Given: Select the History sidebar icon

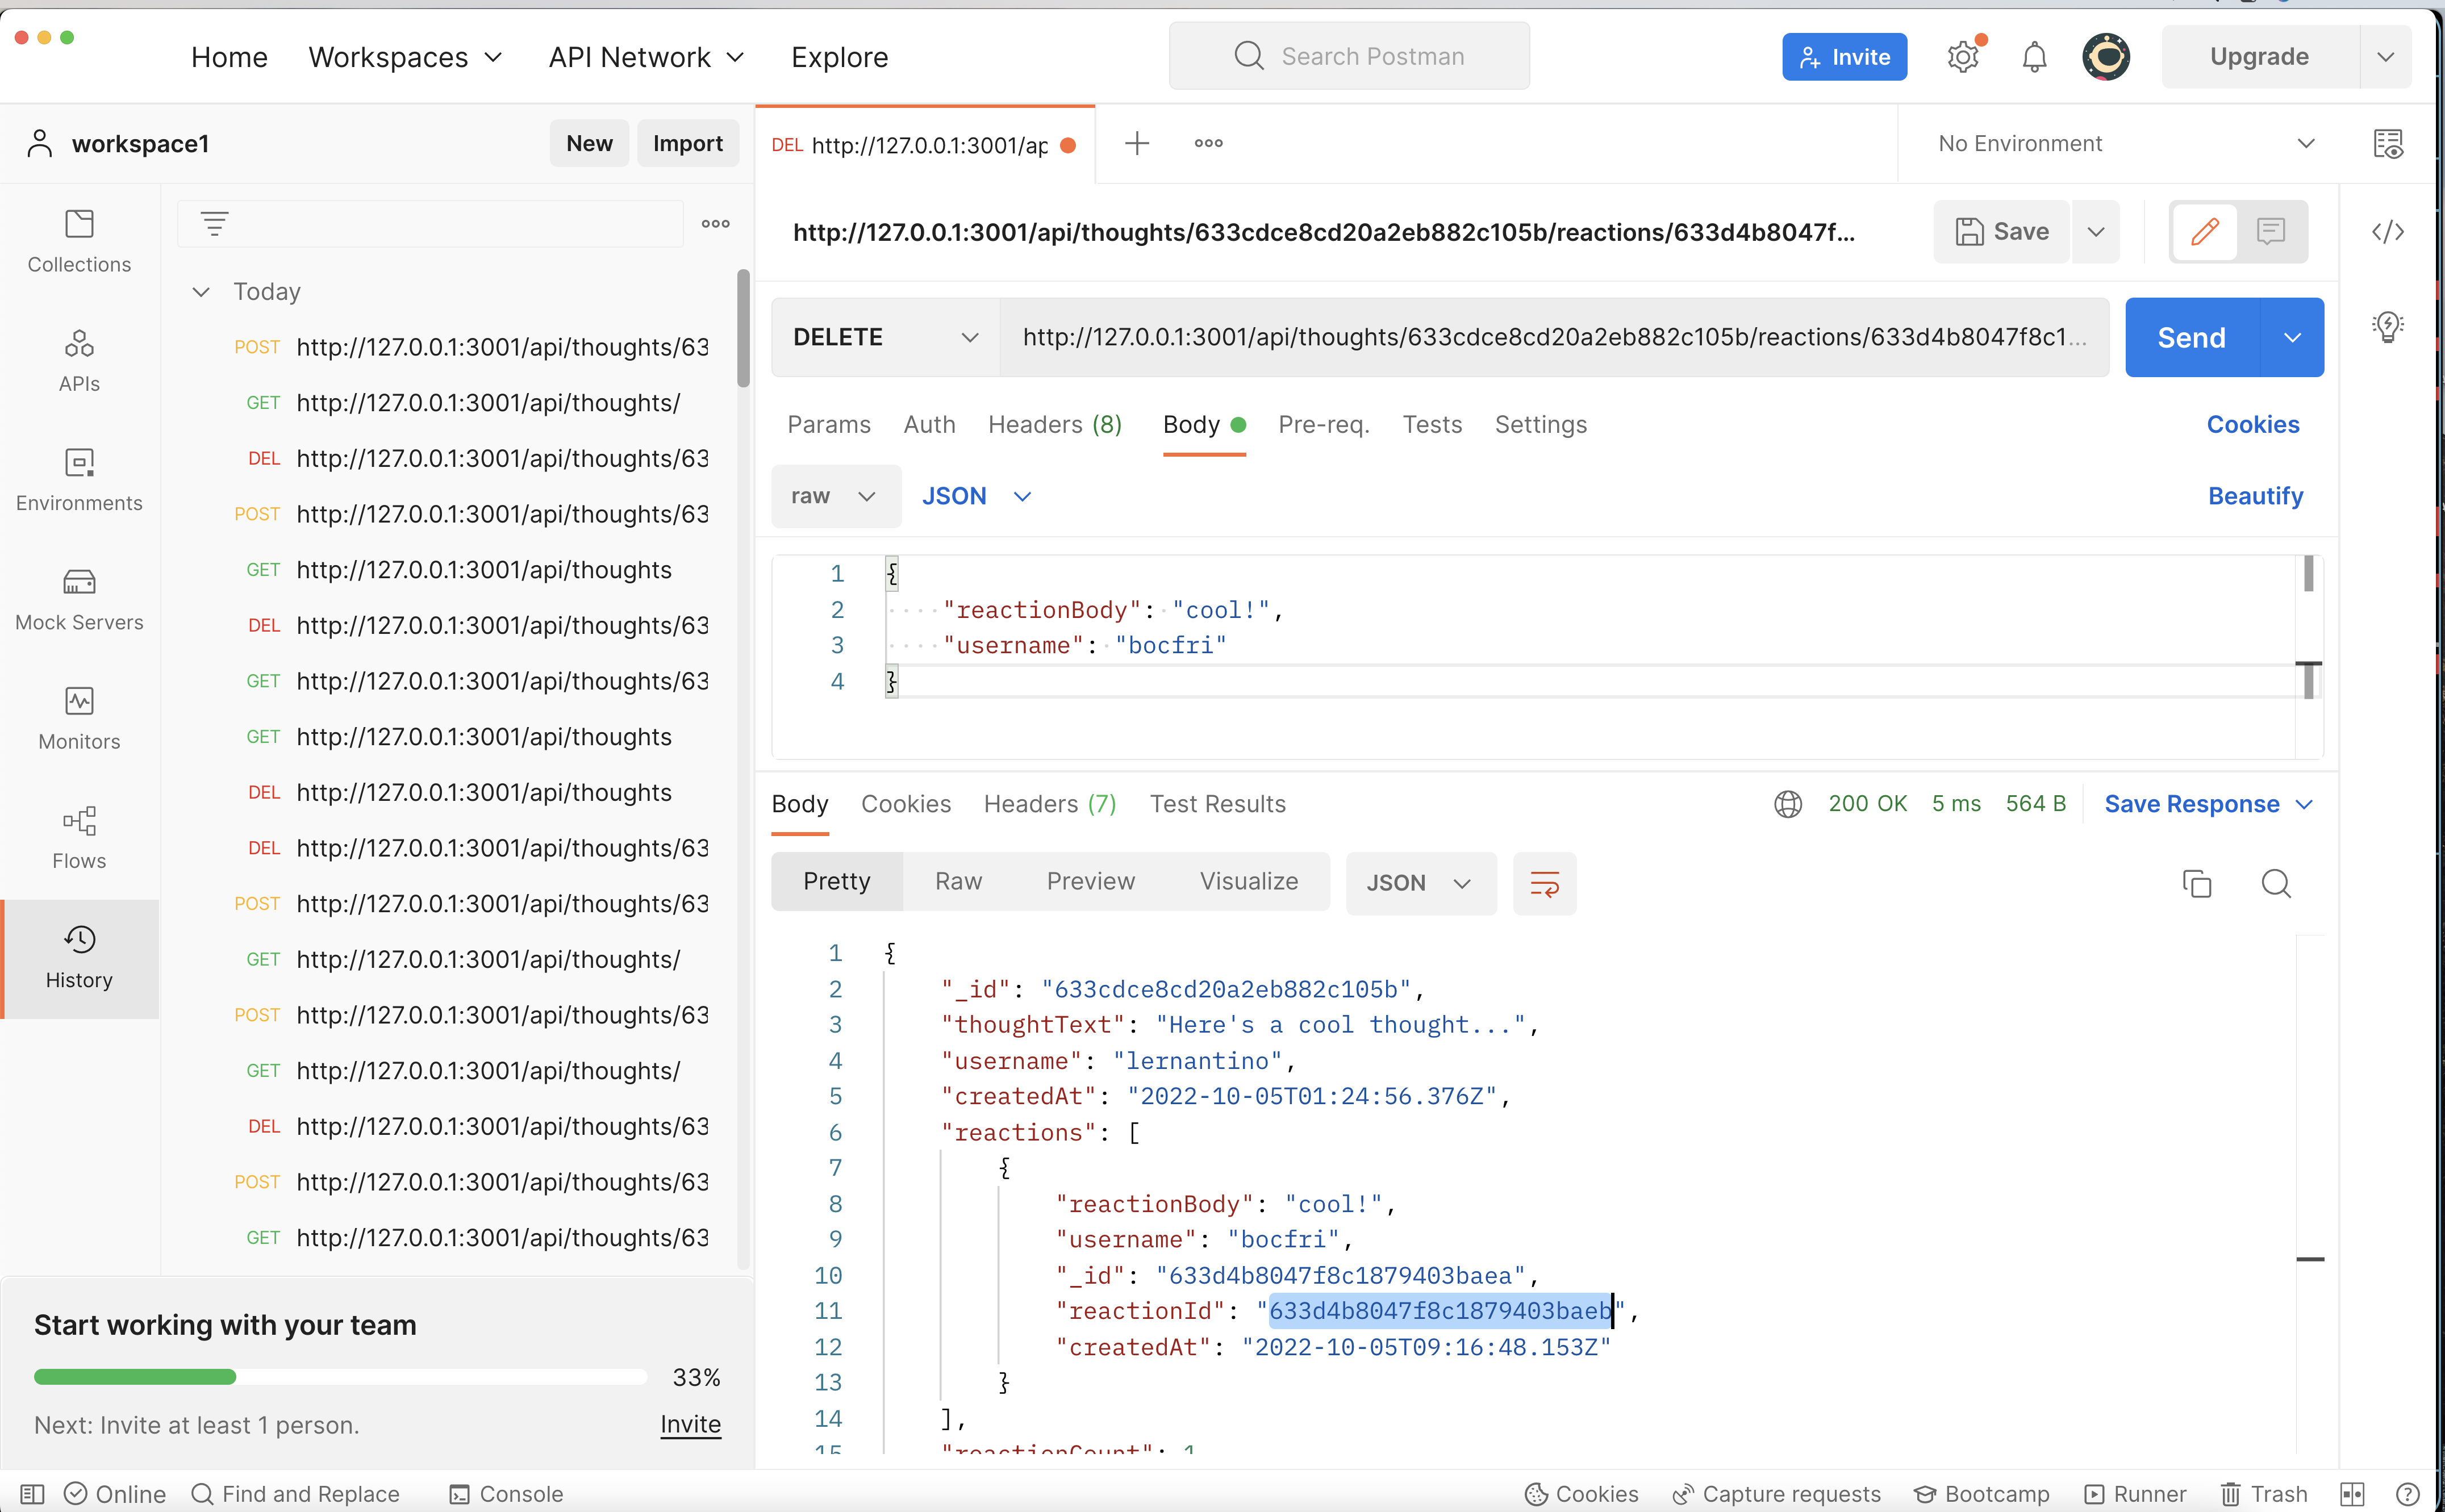Looking at the screenshot, I should [79, 957].
